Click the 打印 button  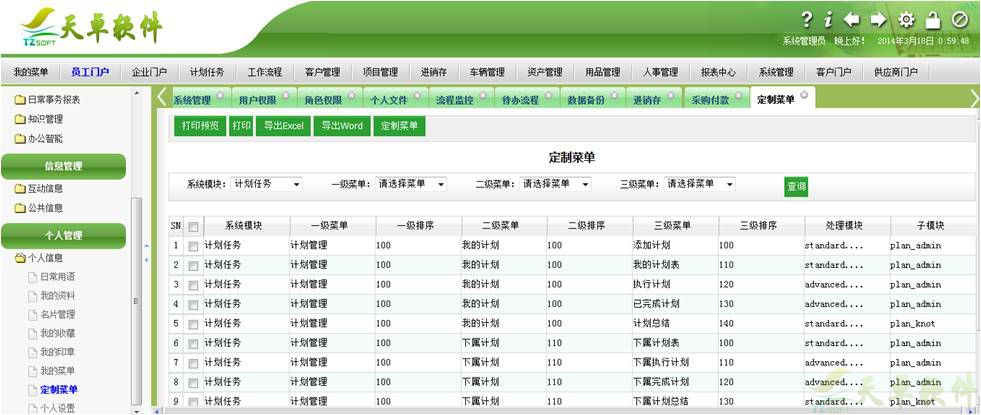241,126
